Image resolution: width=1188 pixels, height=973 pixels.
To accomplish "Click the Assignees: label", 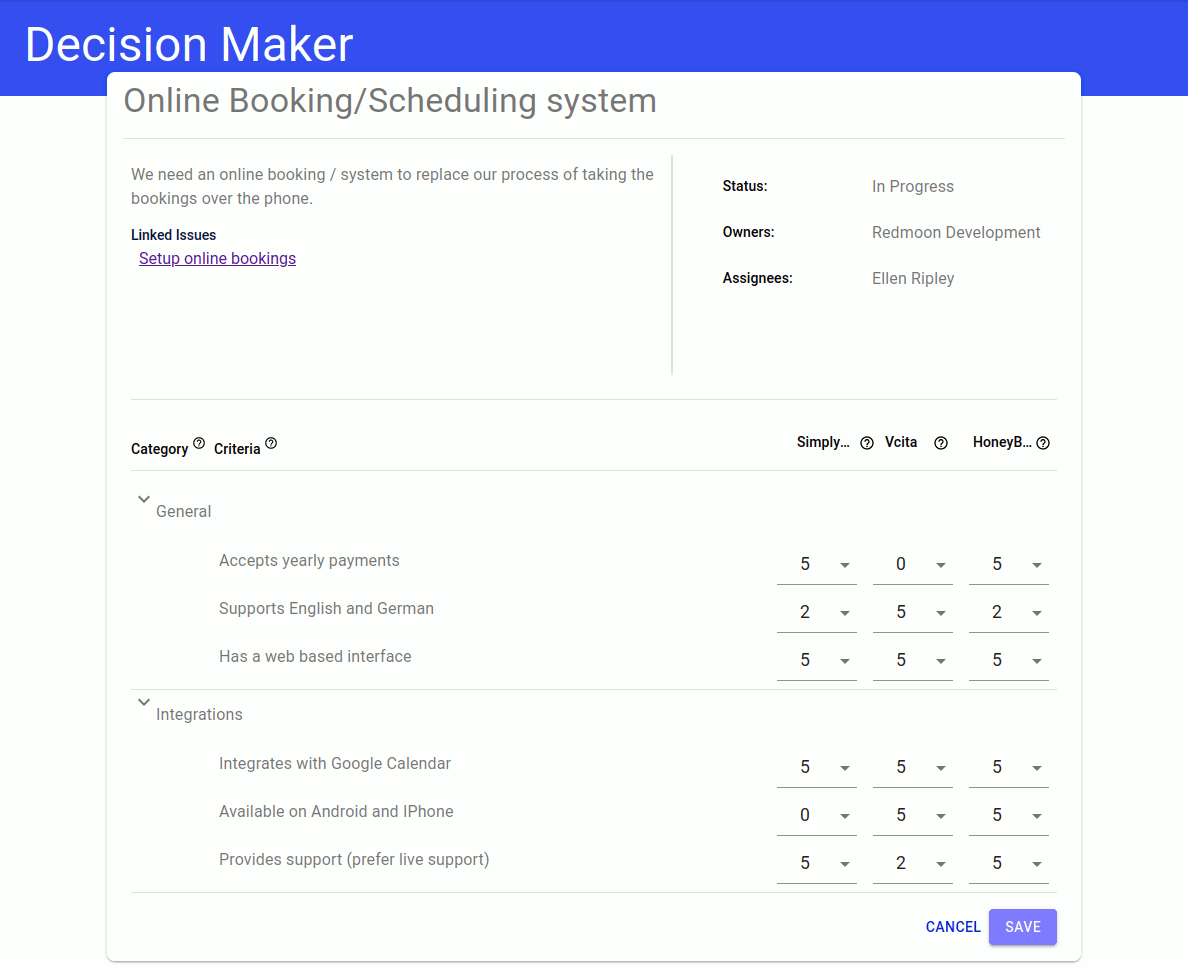I will [758, 279].
